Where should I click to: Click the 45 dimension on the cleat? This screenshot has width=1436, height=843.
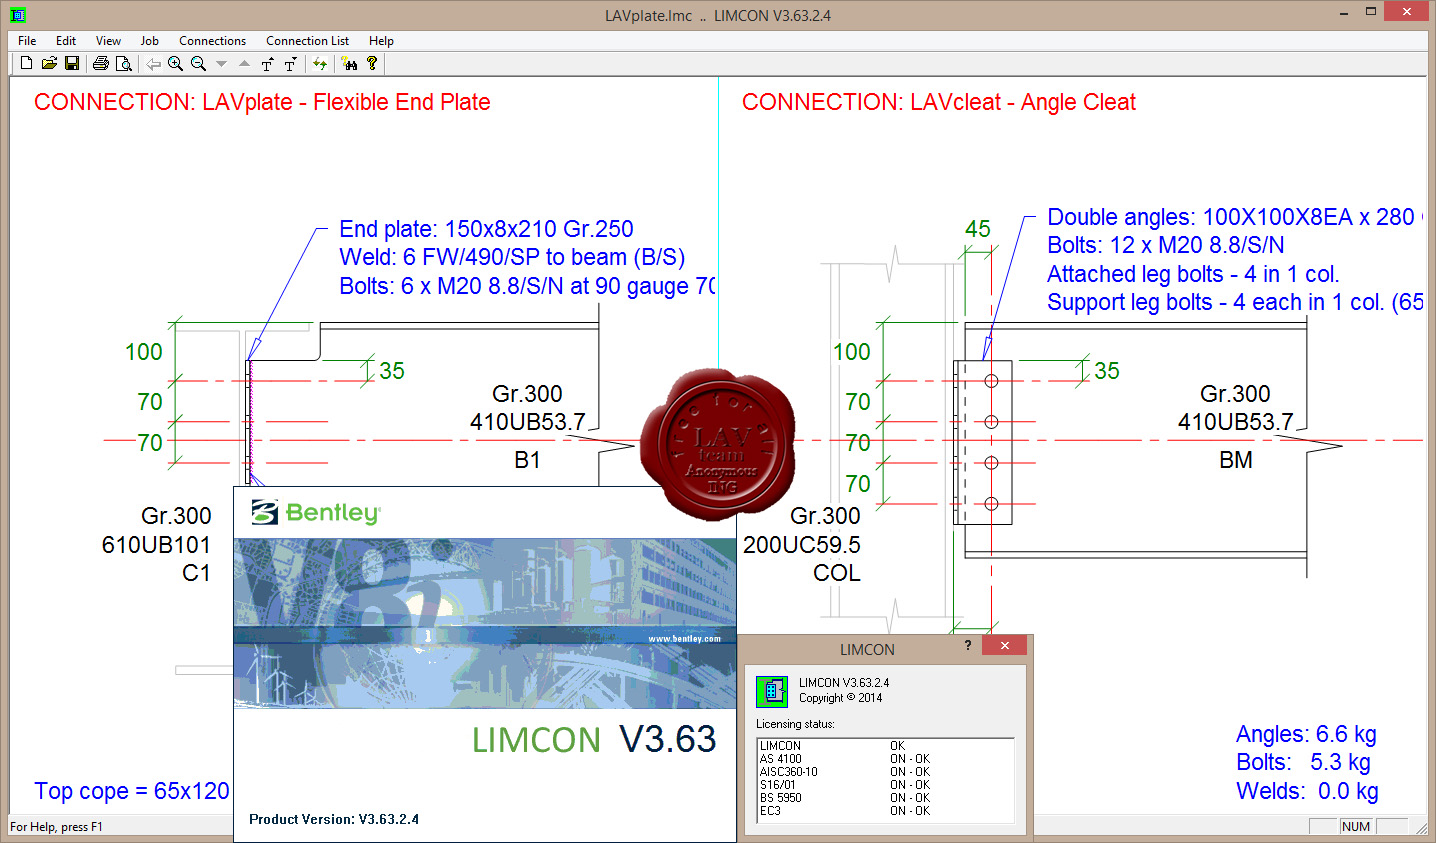pos(978,229)
